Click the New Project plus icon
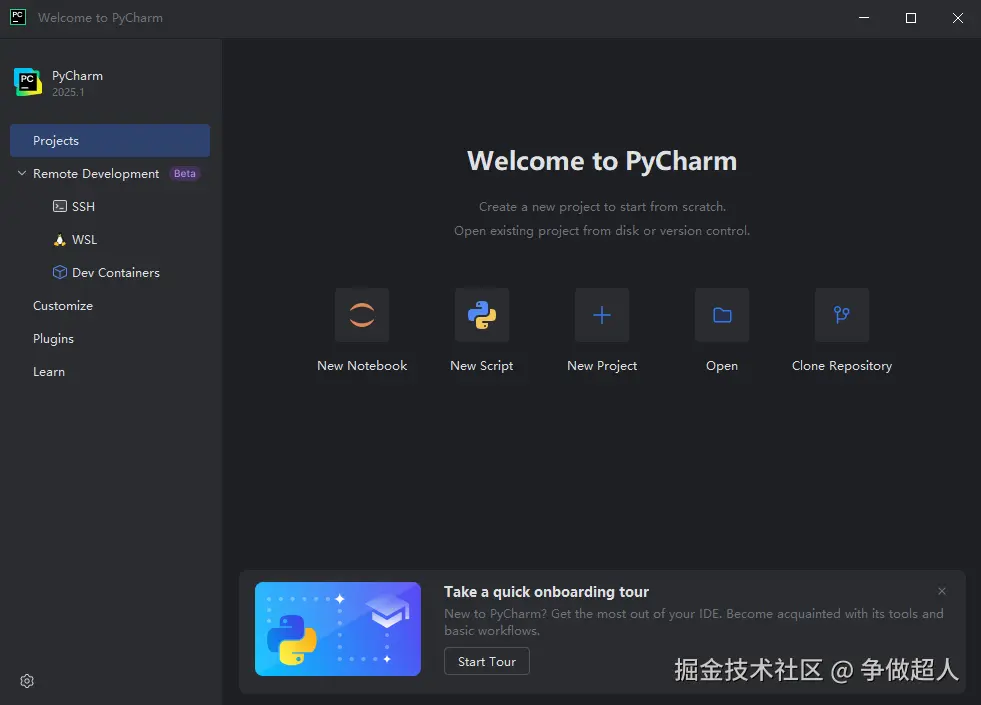The height and width of the screenshot is (705, 981). coord(602,315)
